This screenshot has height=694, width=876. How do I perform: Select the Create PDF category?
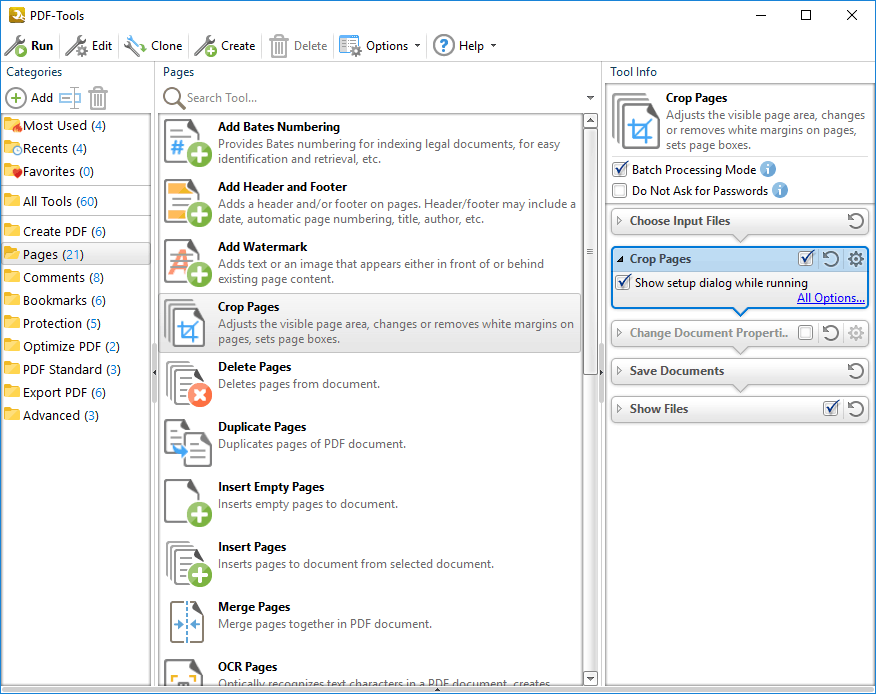[76, 231]
